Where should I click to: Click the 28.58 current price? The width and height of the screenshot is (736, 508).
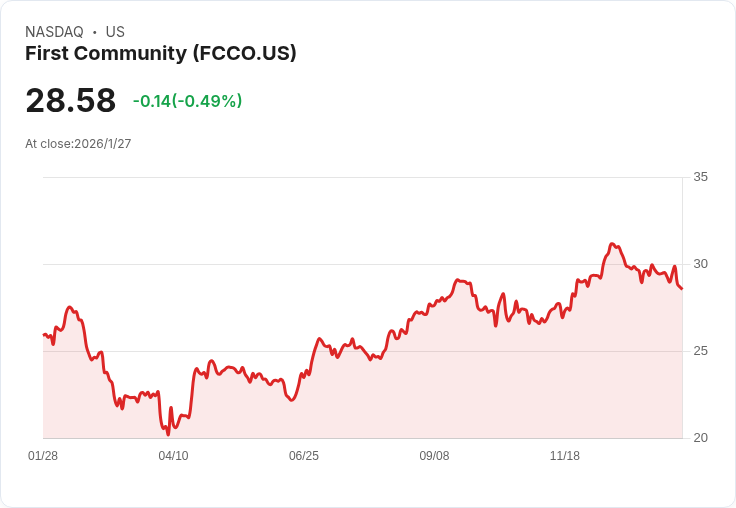[71, 100]
